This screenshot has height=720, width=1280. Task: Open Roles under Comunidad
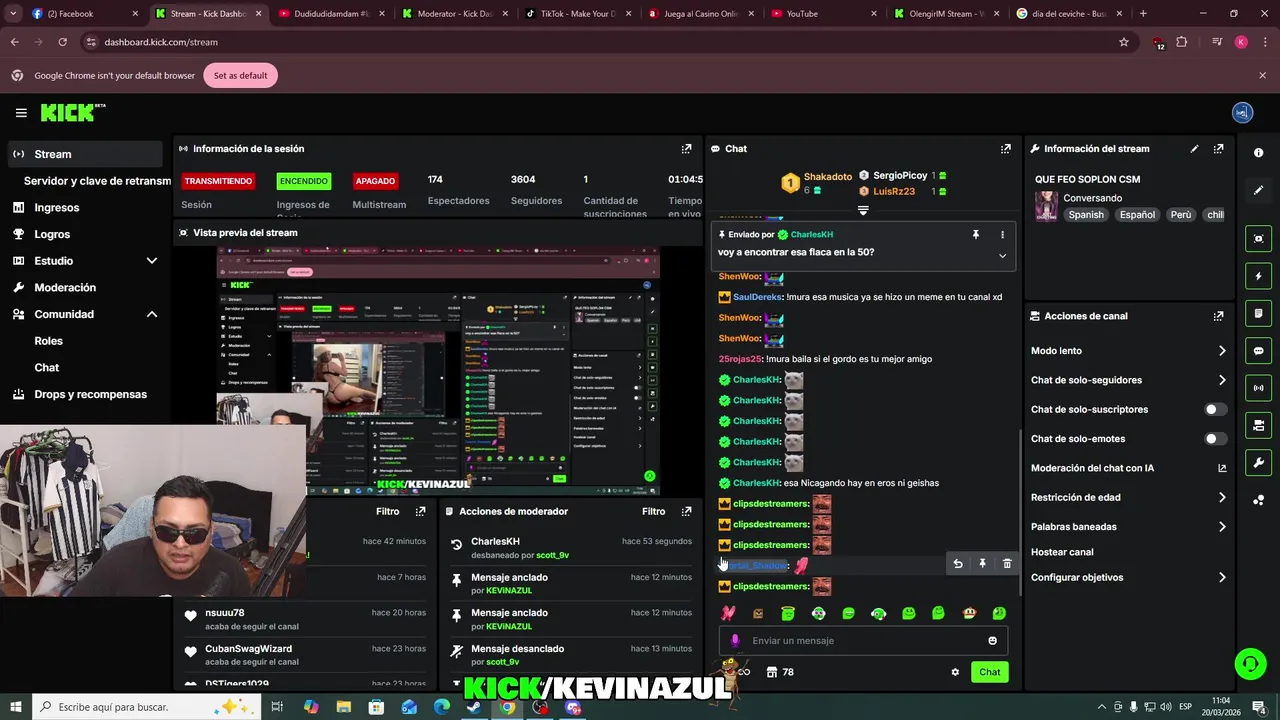[x=48, y=341]
